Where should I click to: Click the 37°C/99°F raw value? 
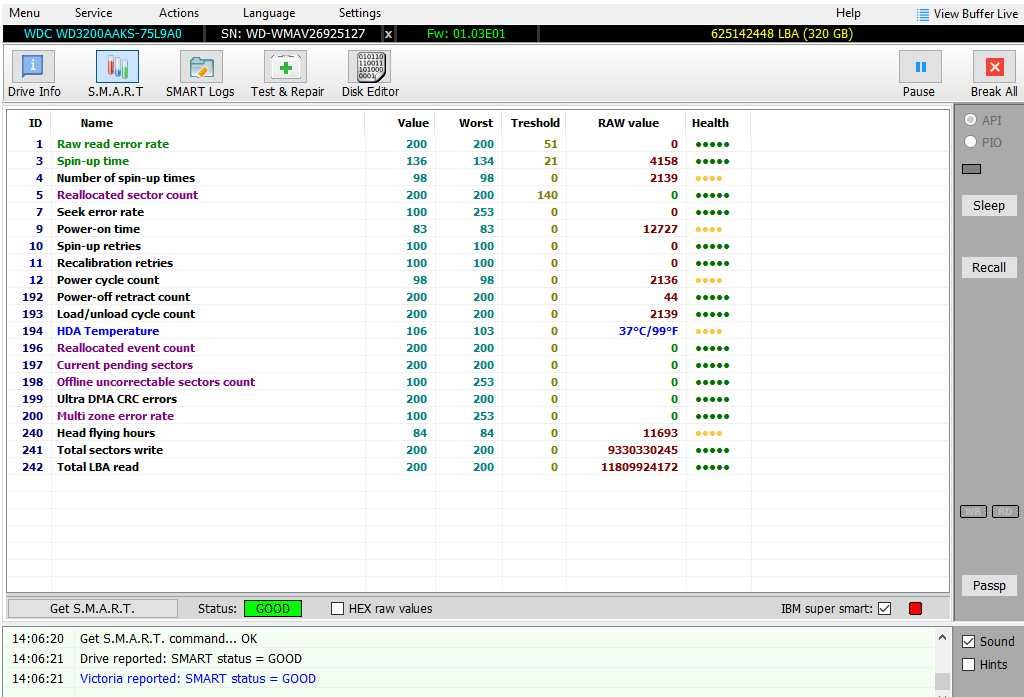(648, 331)
